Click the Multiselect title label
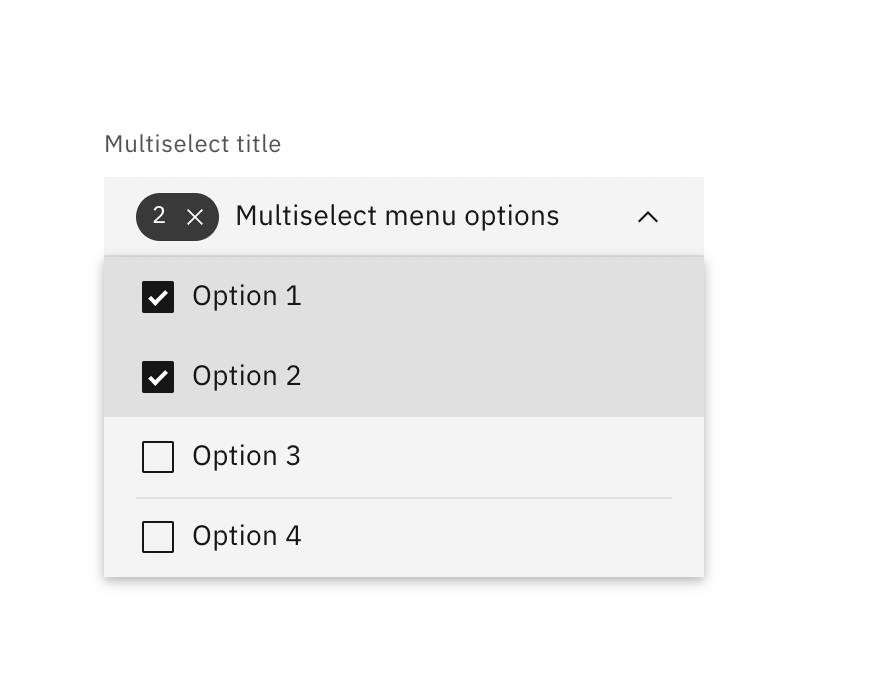The height and width of the screenshot is (680, 878). pos(192,144)
